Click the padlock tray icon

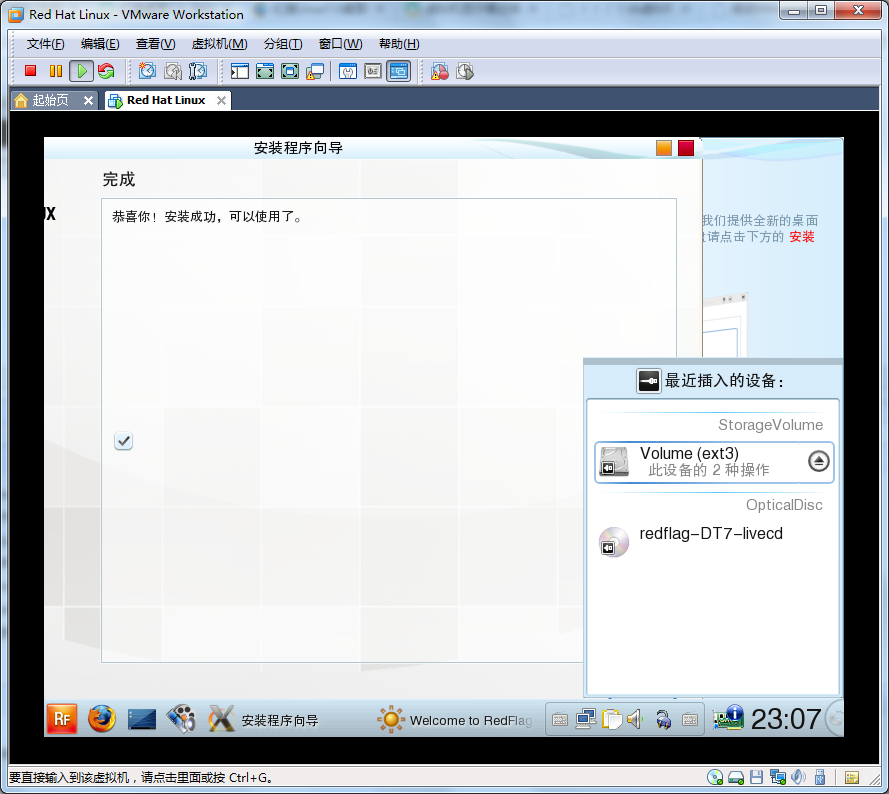tap(663, 719)
